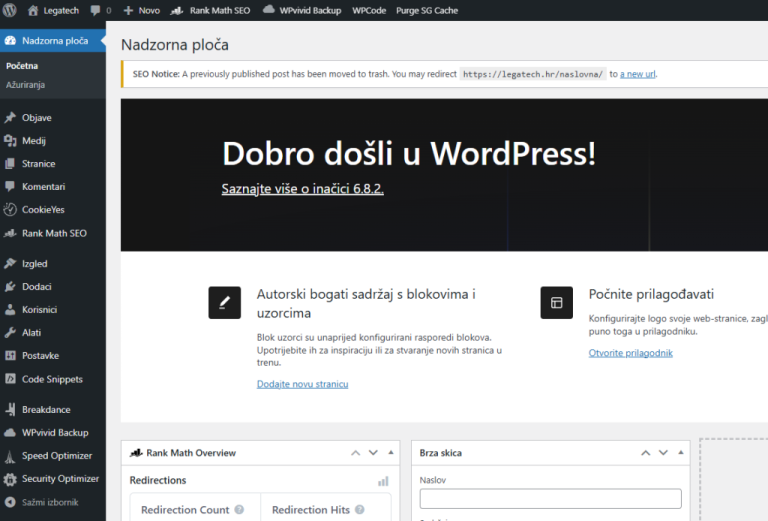This screenshot has height=521, width=768.
Task: Click the Izgled paintbrush icon
Action: (x=10, y=263)
